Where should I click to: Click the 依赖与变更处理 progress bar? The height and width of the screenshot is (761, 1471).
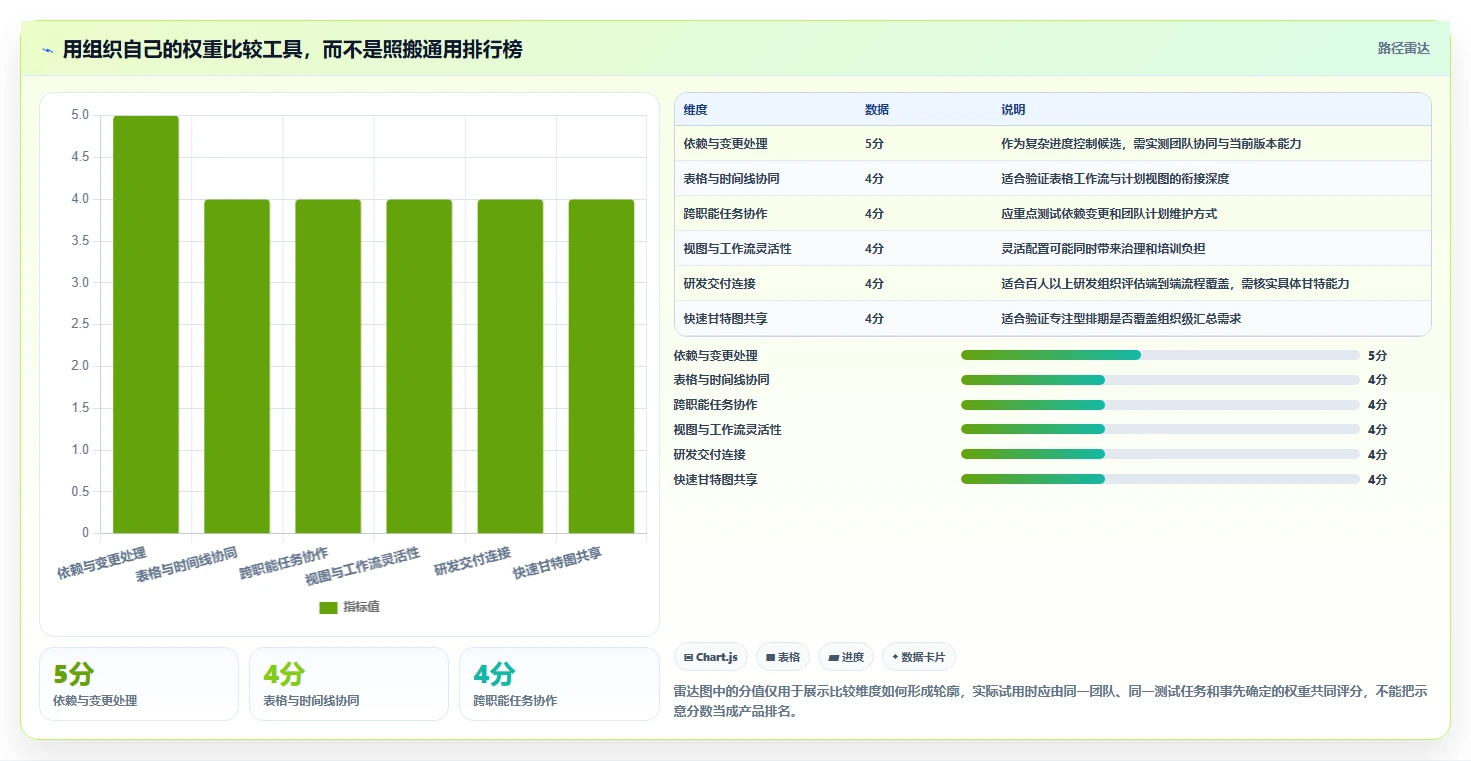click(1160, 355)
